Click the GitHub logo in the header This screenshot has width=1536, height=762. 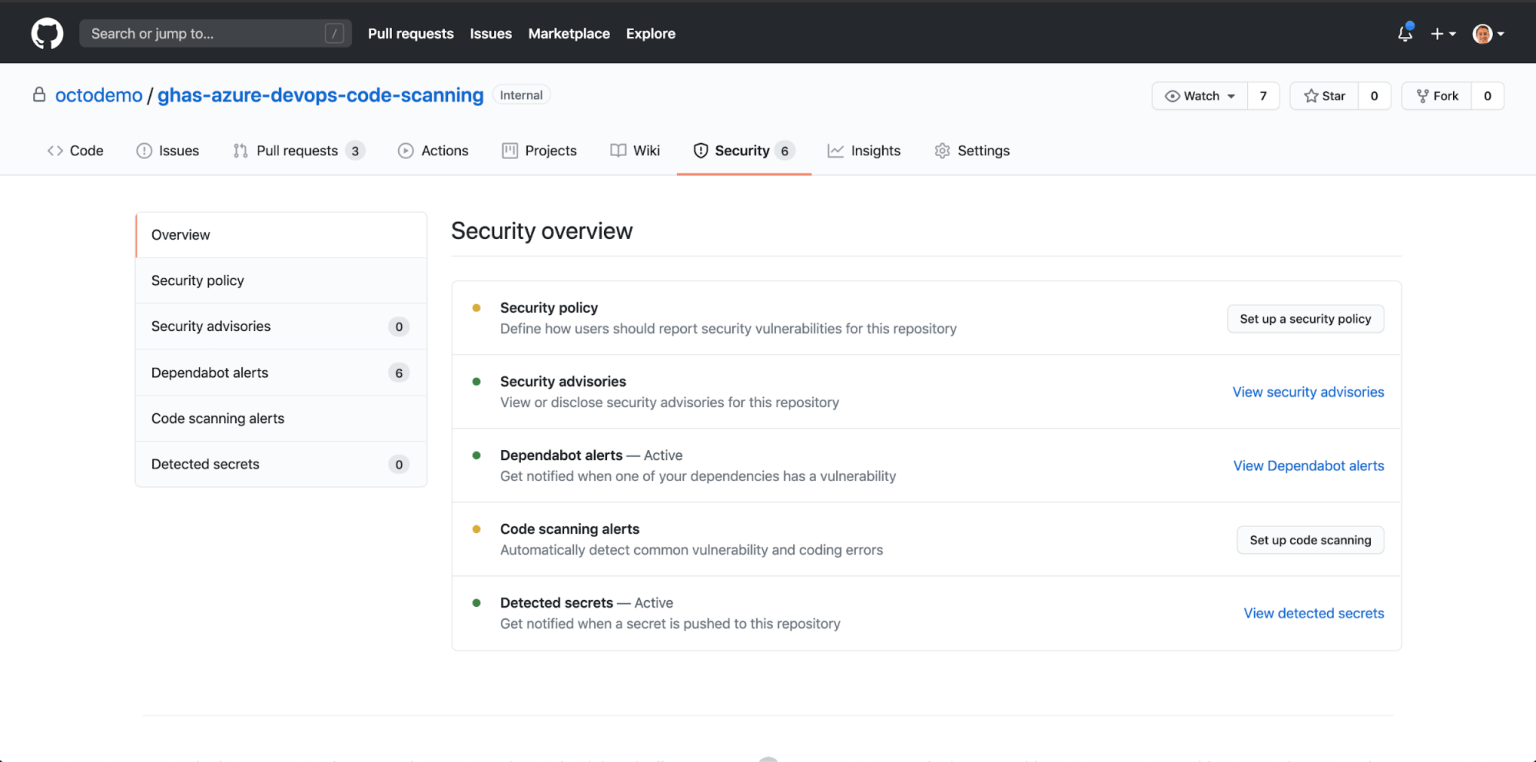47,32
